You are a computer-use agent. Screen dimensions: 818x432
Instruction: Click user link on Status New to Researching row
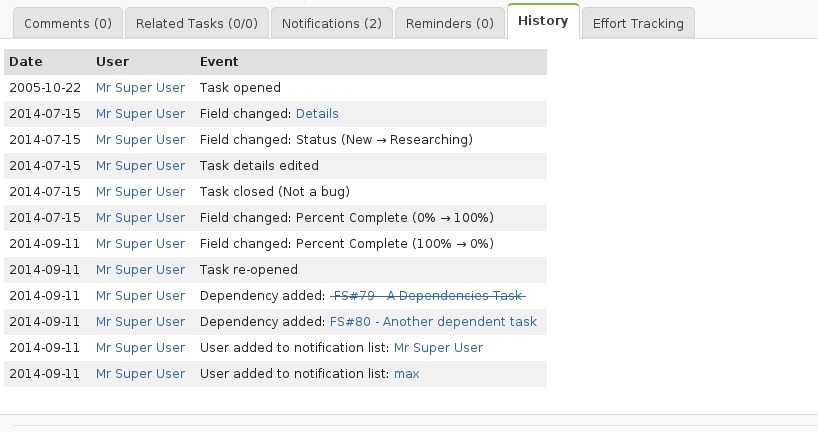[x=140, y=140]
